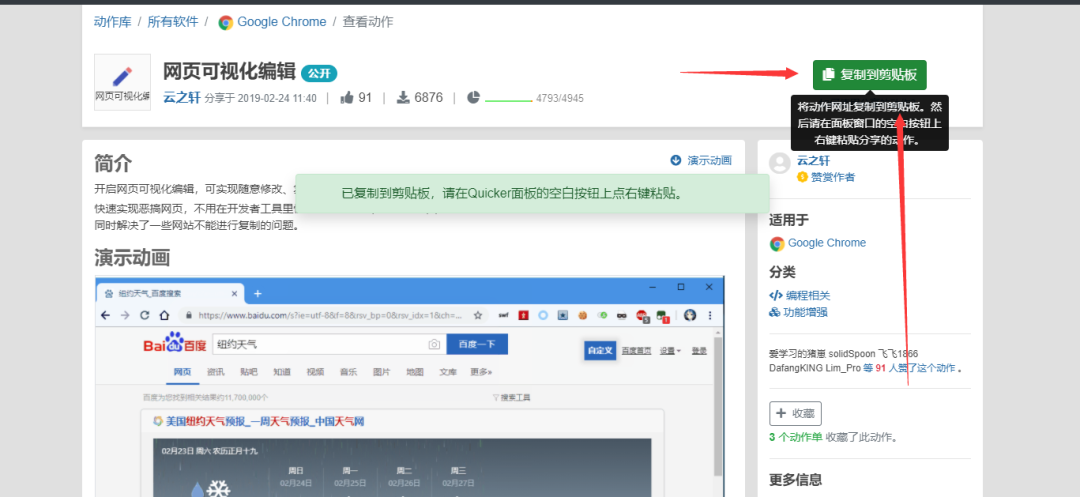Click 登录 link in demo Baidu page
This screenshot has height=497, width=1080.
tap(699, 350)
